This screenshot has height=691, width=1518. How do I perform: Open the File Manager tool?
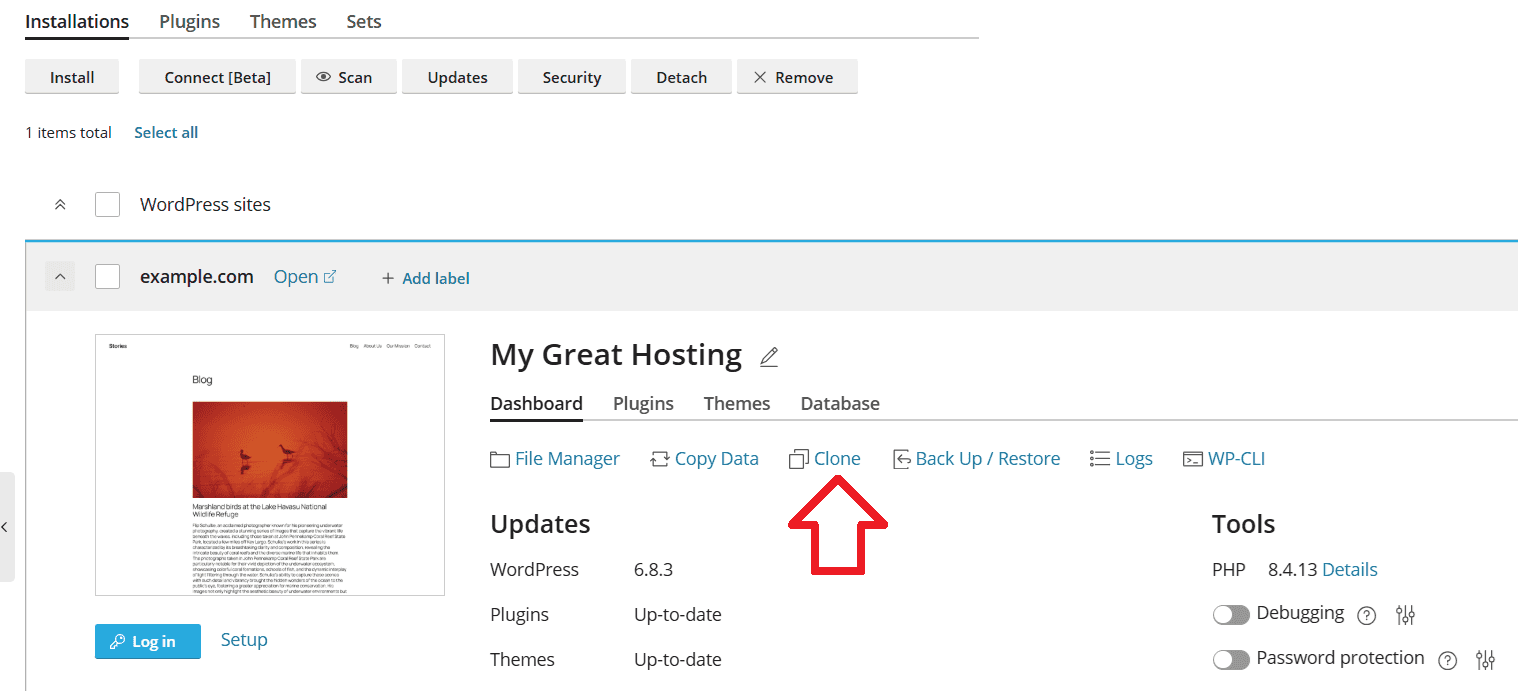(555, 459)
